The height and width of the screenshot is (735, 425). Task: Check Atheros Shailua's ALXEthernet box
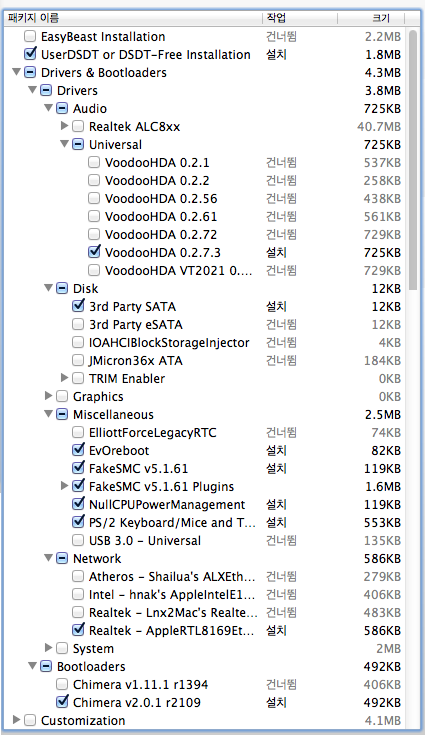[x=78, y=576]
